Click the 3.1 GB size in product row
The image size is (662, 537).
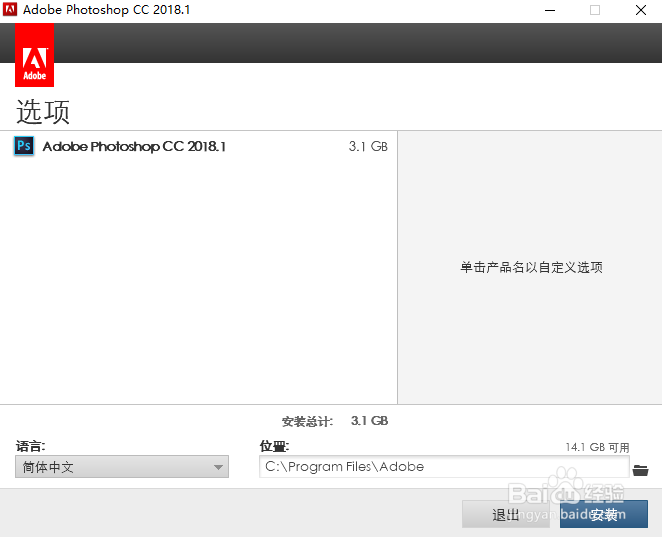point(368,146)
